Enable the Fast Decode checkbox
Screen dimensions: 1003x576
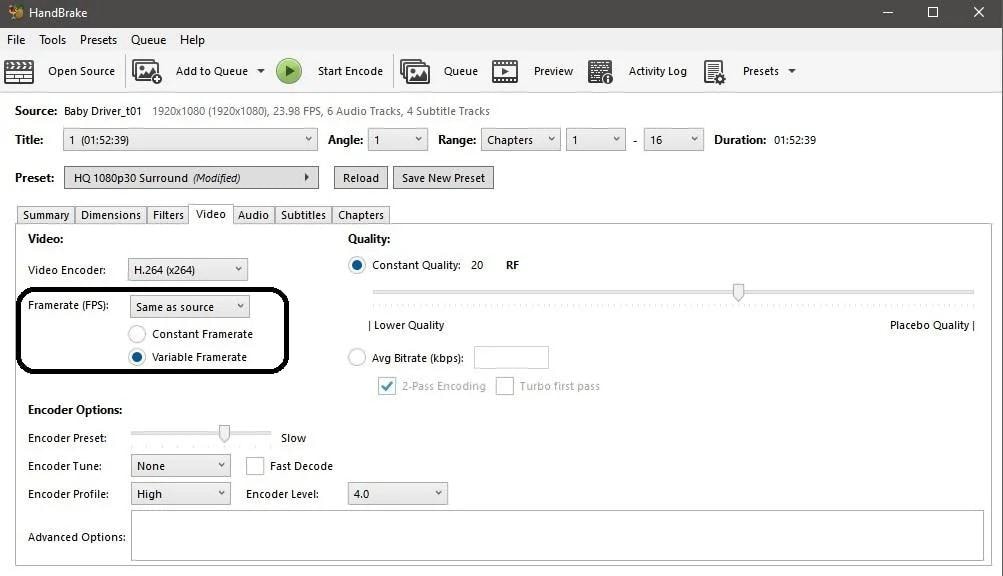[255, 466]
